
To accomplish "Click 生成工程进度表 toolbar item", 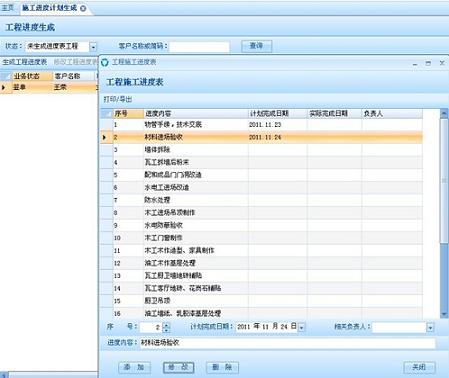I will pyautogui.click(x=25, y=62).
